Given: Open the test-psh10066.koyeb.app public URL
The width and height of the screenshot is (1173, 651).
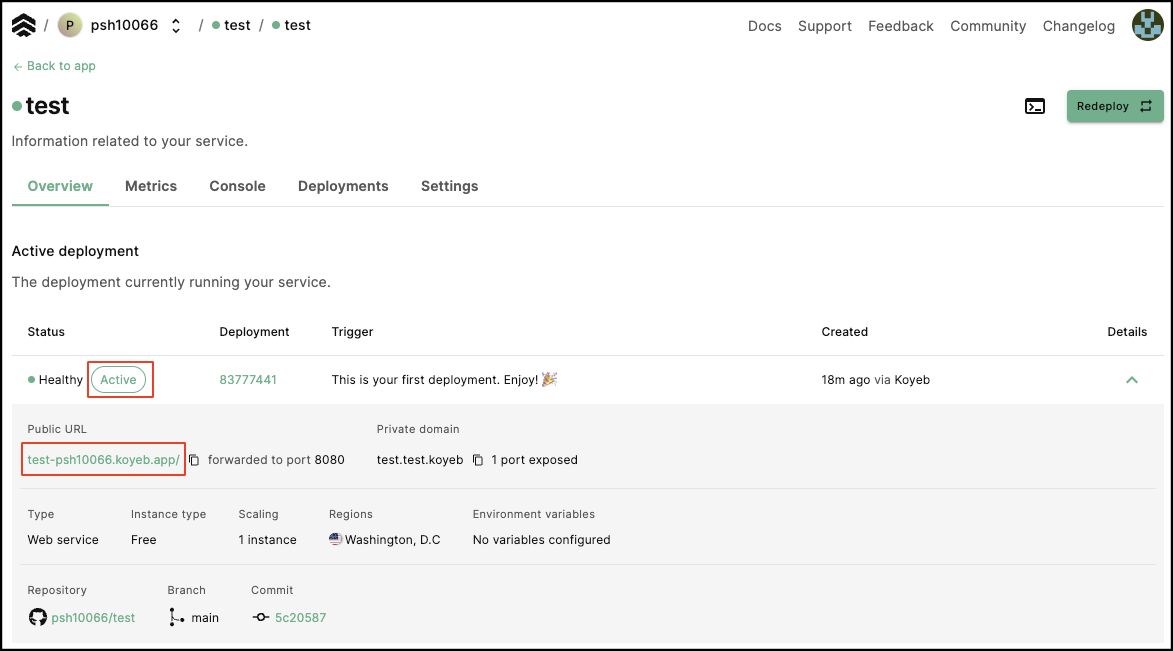Looking at the screenshot, I should point(103,459).
